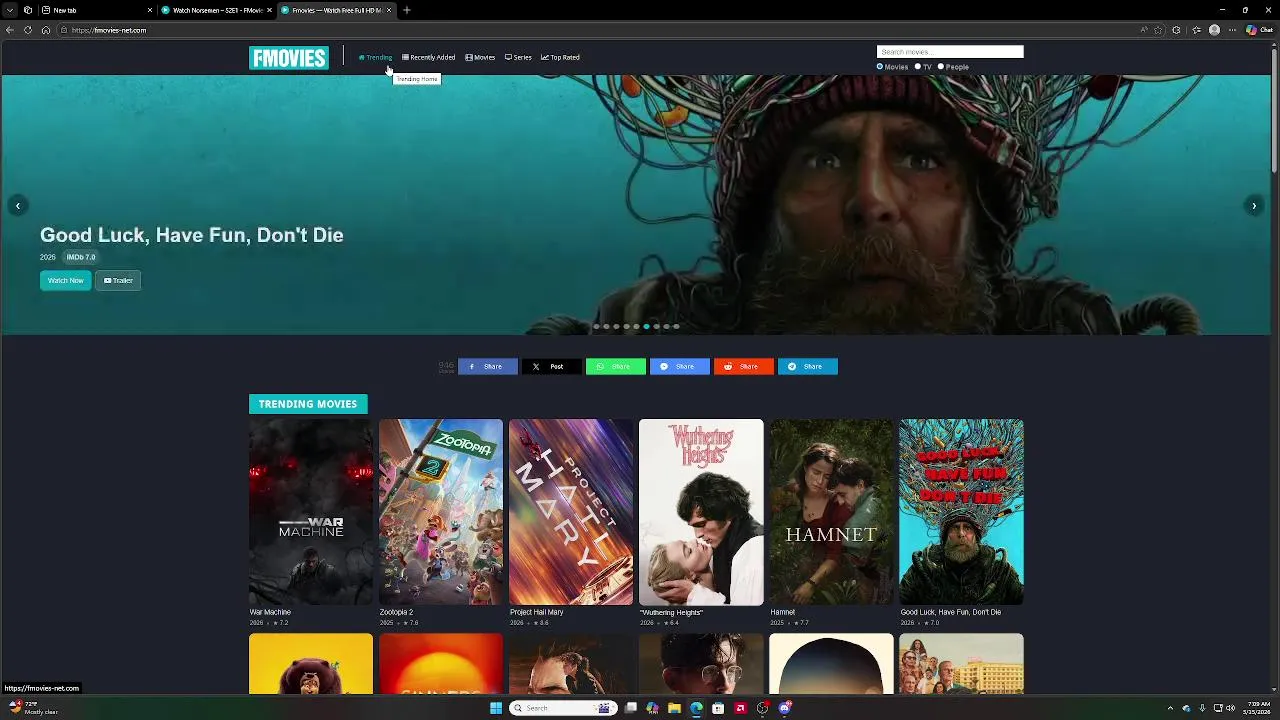Open Microsoft Store from the taskbar
1280x720 pixels.
[x=718, y=708]
